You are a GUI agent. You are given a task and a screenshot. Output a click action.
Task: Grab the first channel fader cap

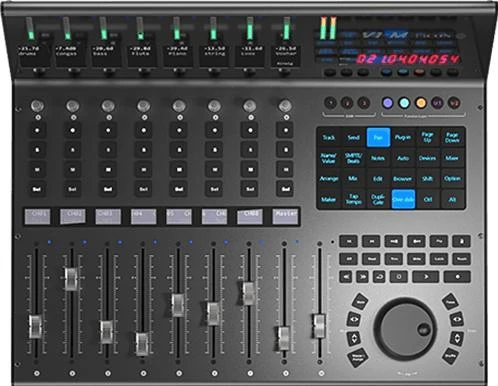coord(35,327)
